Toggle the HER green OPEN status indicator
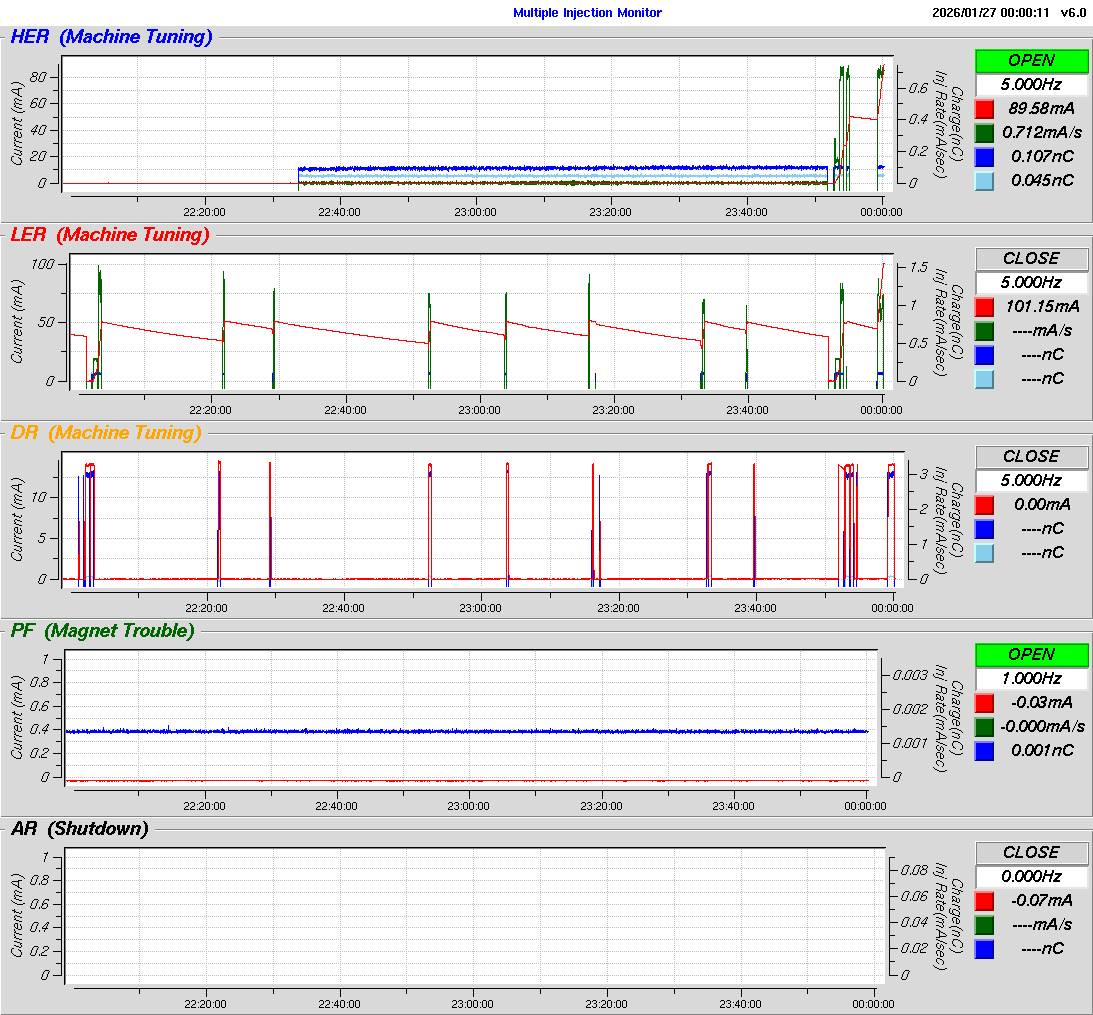The width and height of the screenshot is (1093, 1015). (x=1031, y=60)
